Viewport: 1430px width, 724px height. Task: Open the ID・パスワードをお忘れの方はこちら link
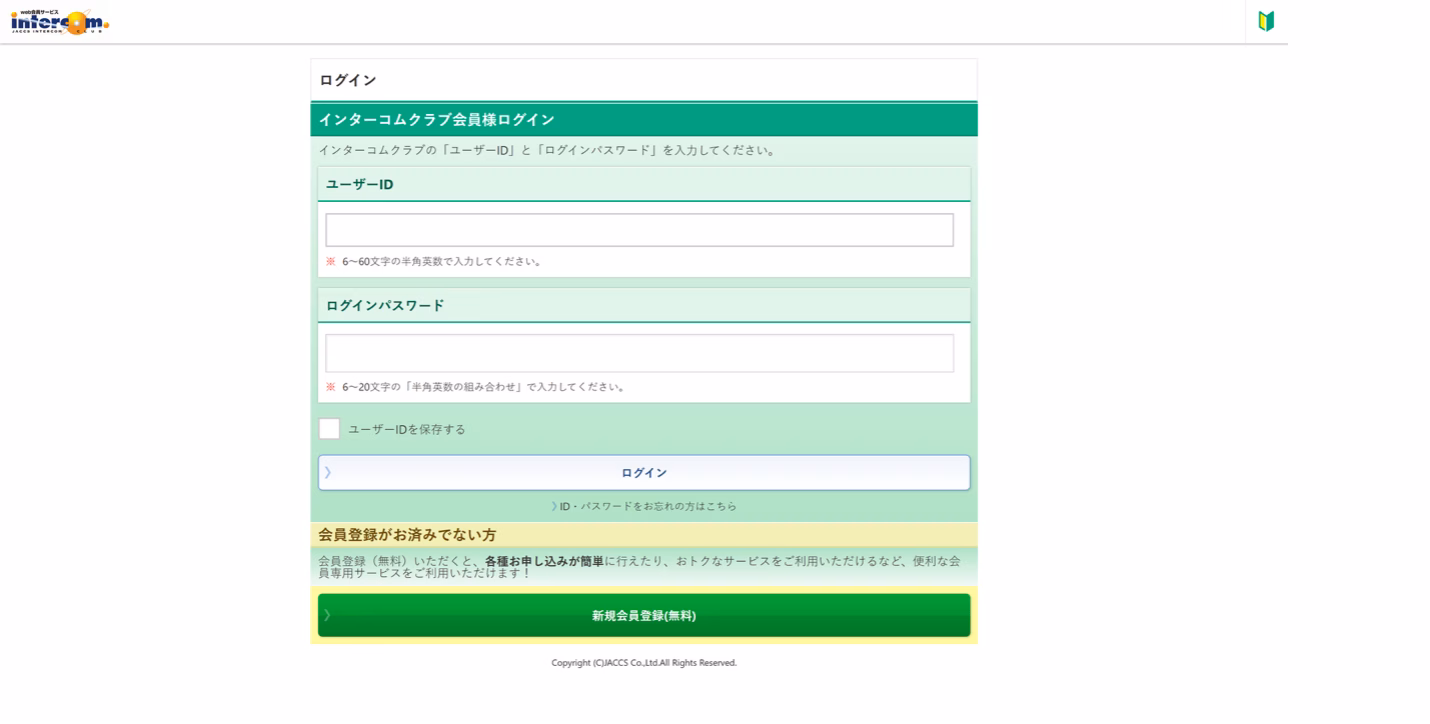click(648, 506)
